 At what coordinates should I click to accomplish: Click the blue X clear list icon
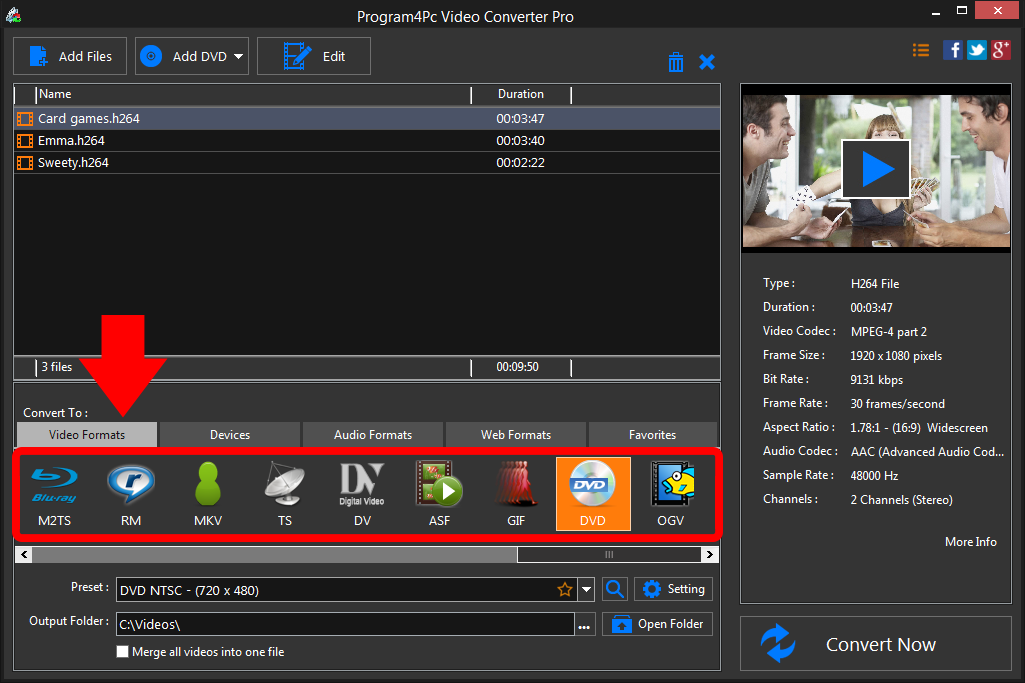point(707,62)
